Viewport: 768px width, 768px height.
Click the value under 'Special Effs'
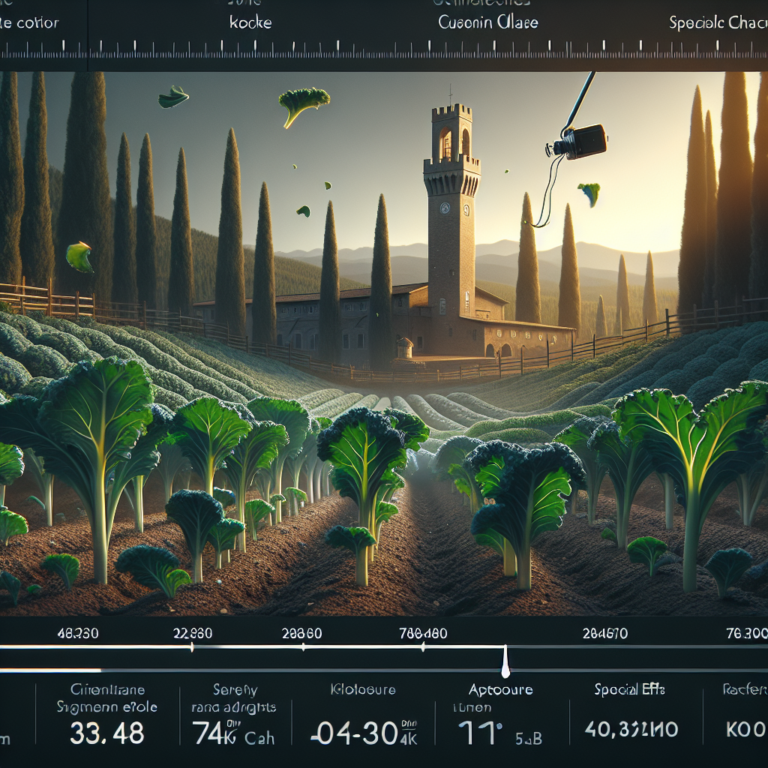[x=631, y=730]
